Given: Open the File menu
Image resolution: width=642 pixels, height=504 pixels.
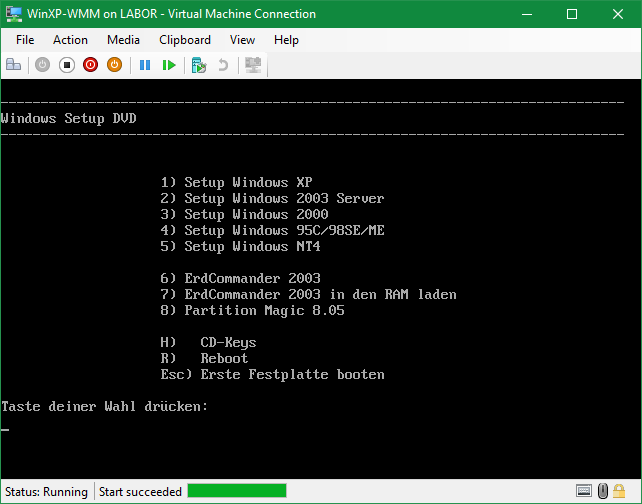Looking at the screenshot, I should [x=25, y=40].
